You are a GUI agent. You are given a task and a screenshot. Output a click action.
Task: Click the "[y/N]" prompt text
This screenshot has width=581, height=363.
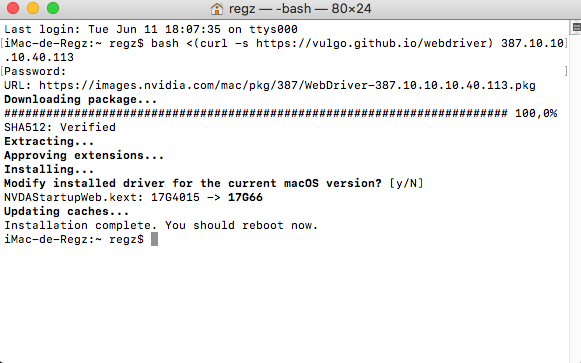[406, 183]
